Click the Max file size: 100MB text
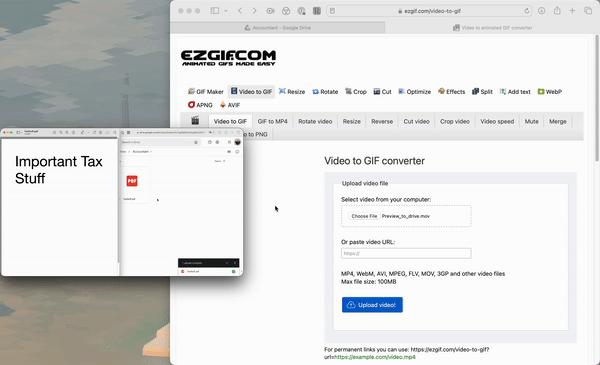Viewport: 600px width, 365px height. pos(368,282)
